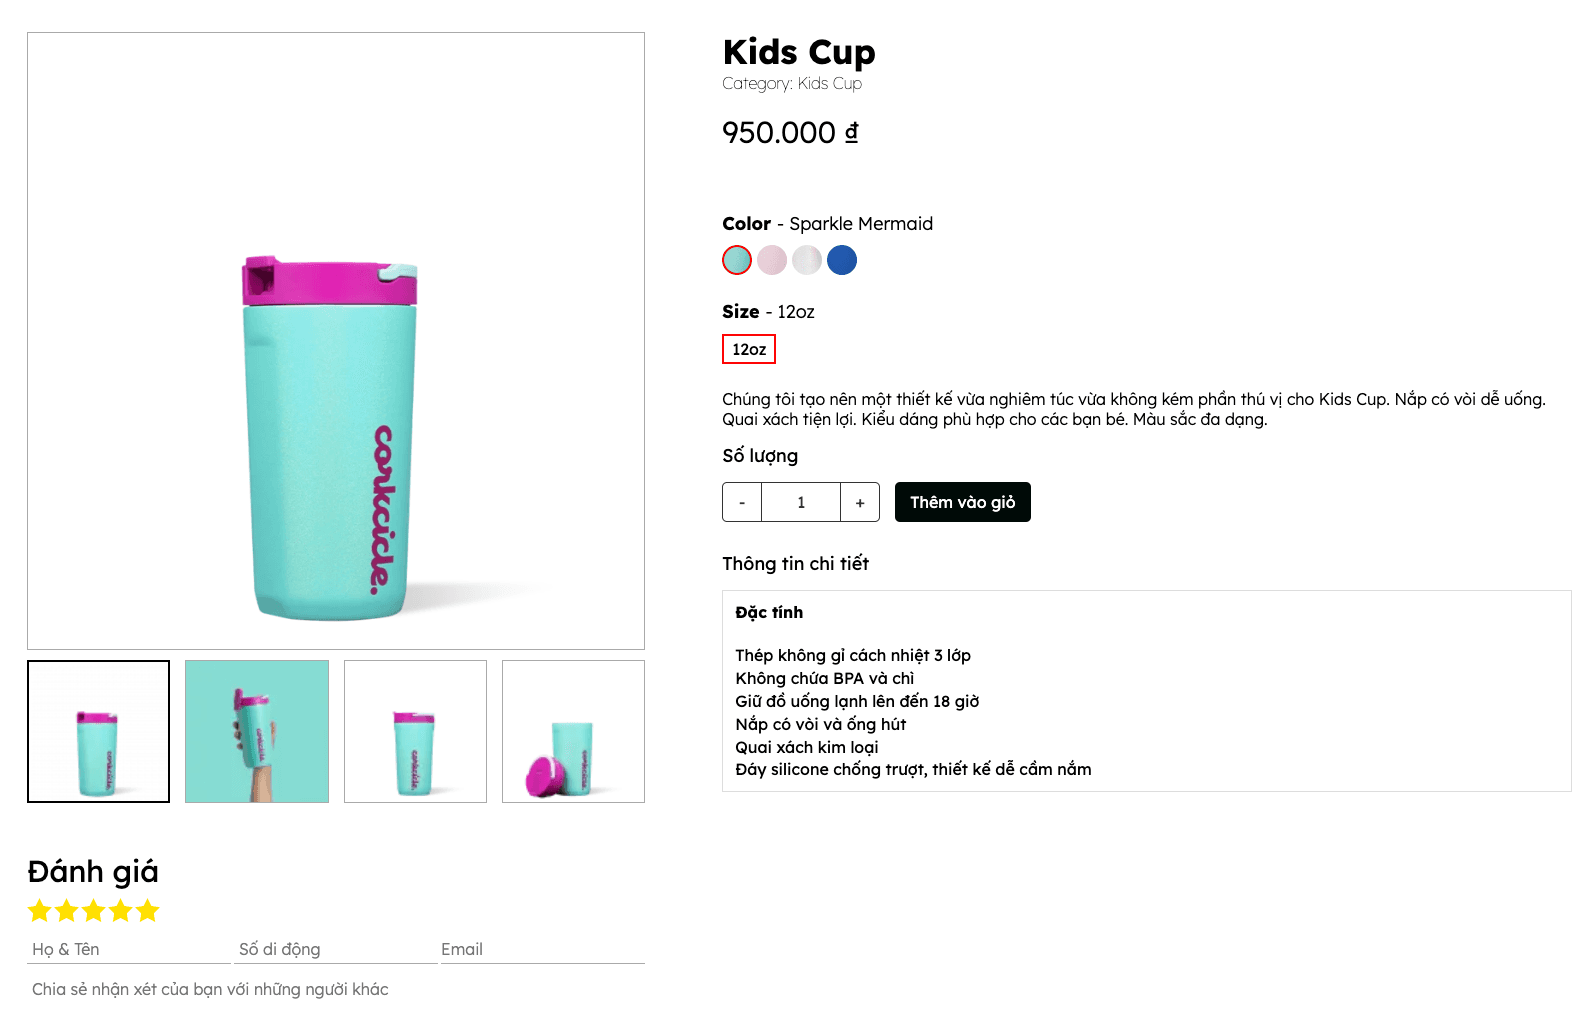Choose the pale pink color swatch
Screen dimensions: 1596x1033
coord(772,260)
